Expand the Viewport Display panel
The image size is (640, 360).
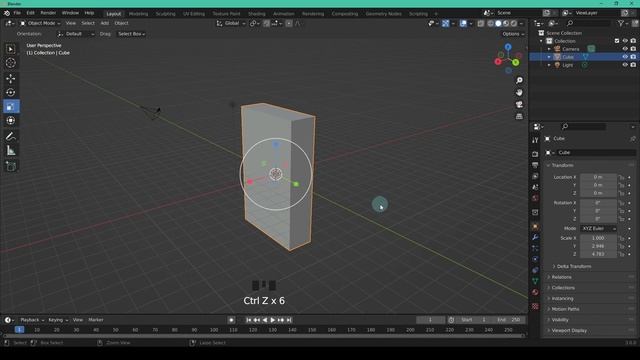click(569, 331)
